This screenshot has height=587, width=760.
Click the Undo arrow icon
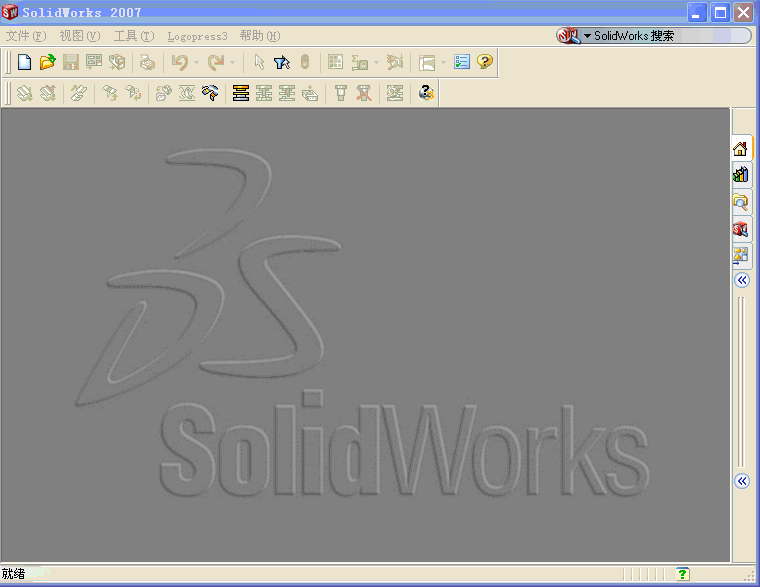click(179, 62)
